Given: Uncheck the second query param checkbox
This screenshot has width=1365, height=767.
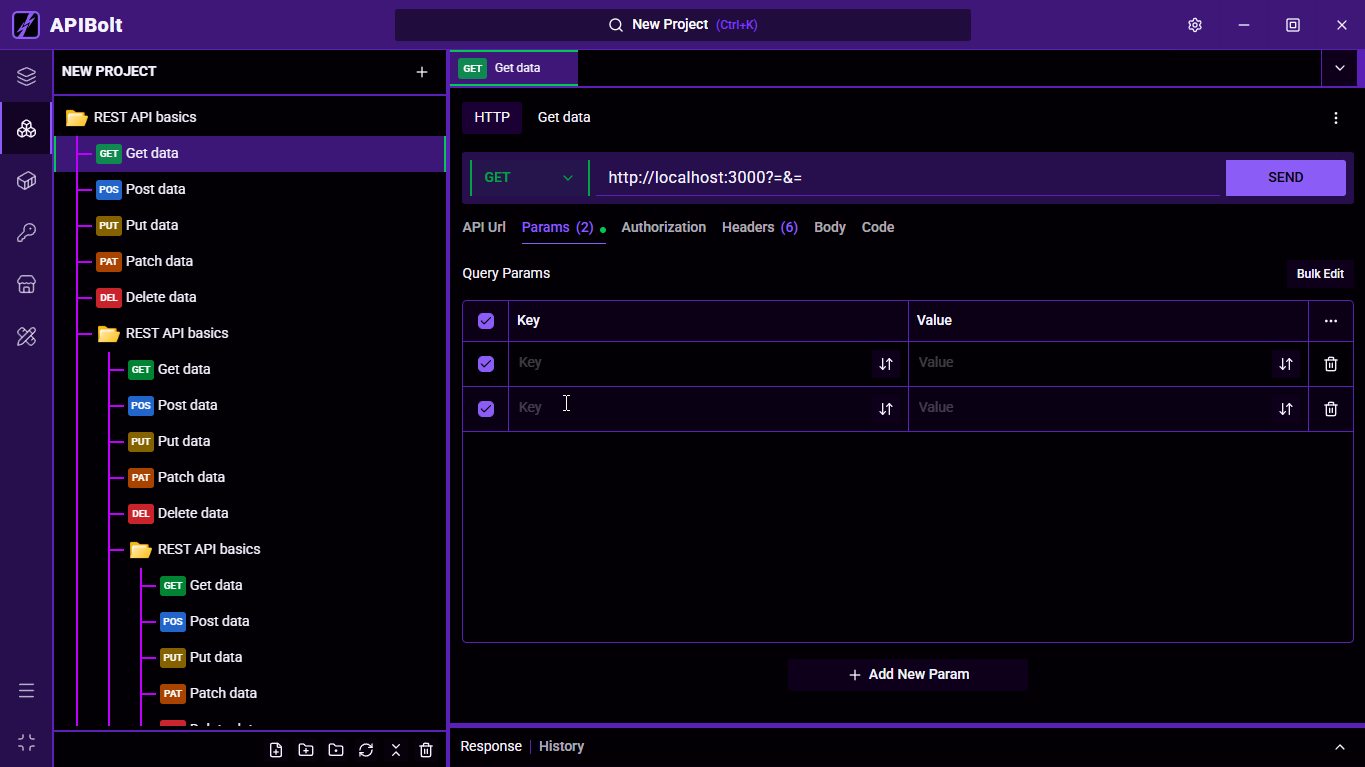Looking at the screenshot, I should click(486, 409).
